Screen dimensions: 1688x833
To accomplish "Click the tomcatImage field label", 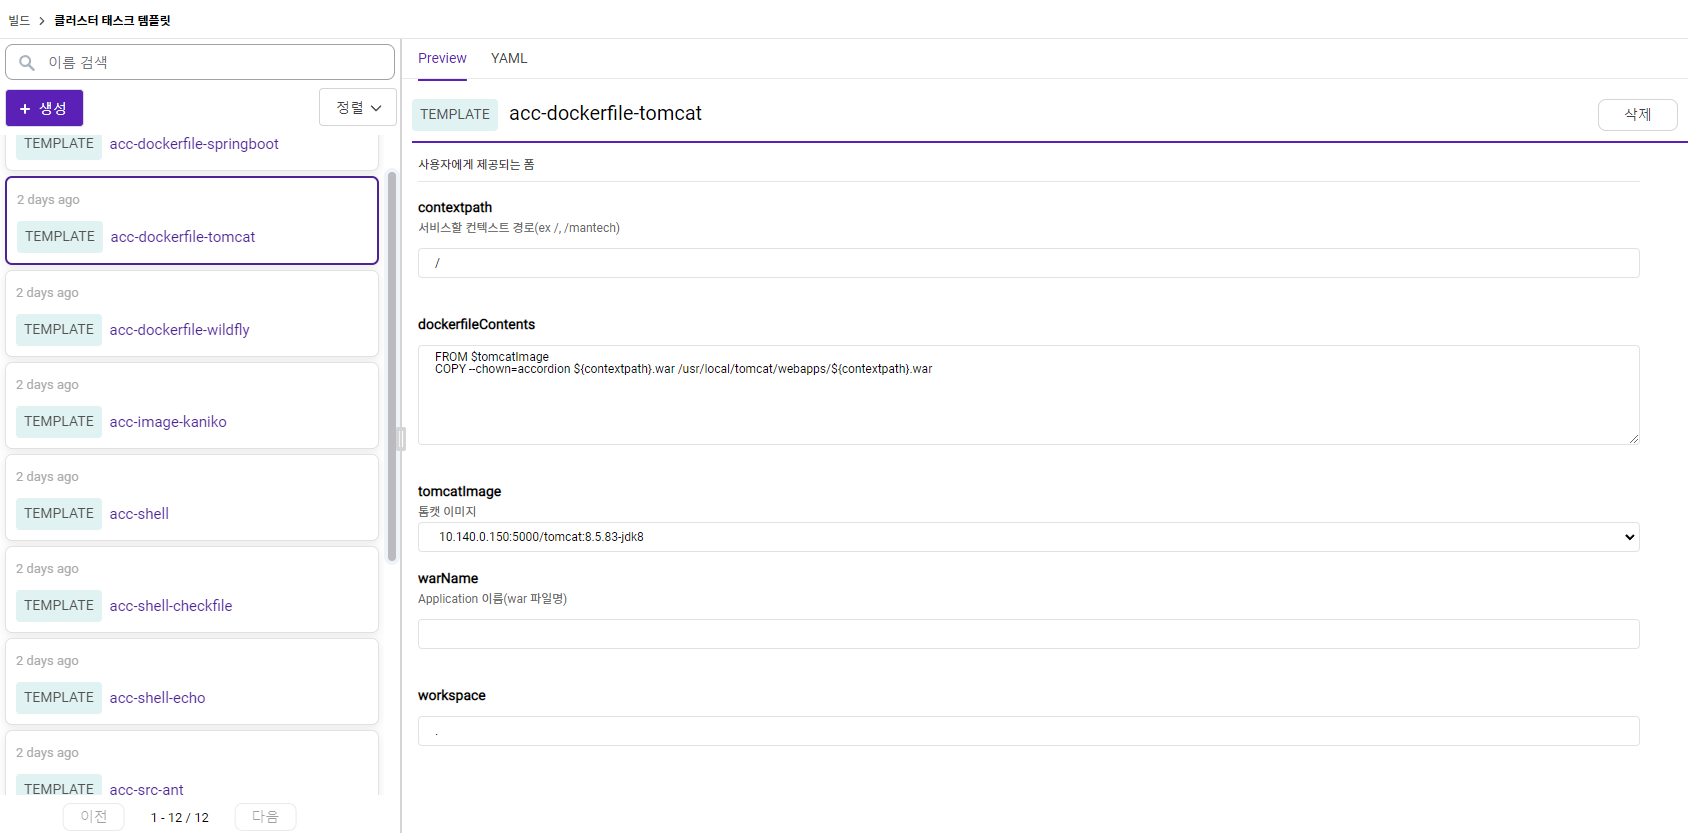I will click(459, 491).
